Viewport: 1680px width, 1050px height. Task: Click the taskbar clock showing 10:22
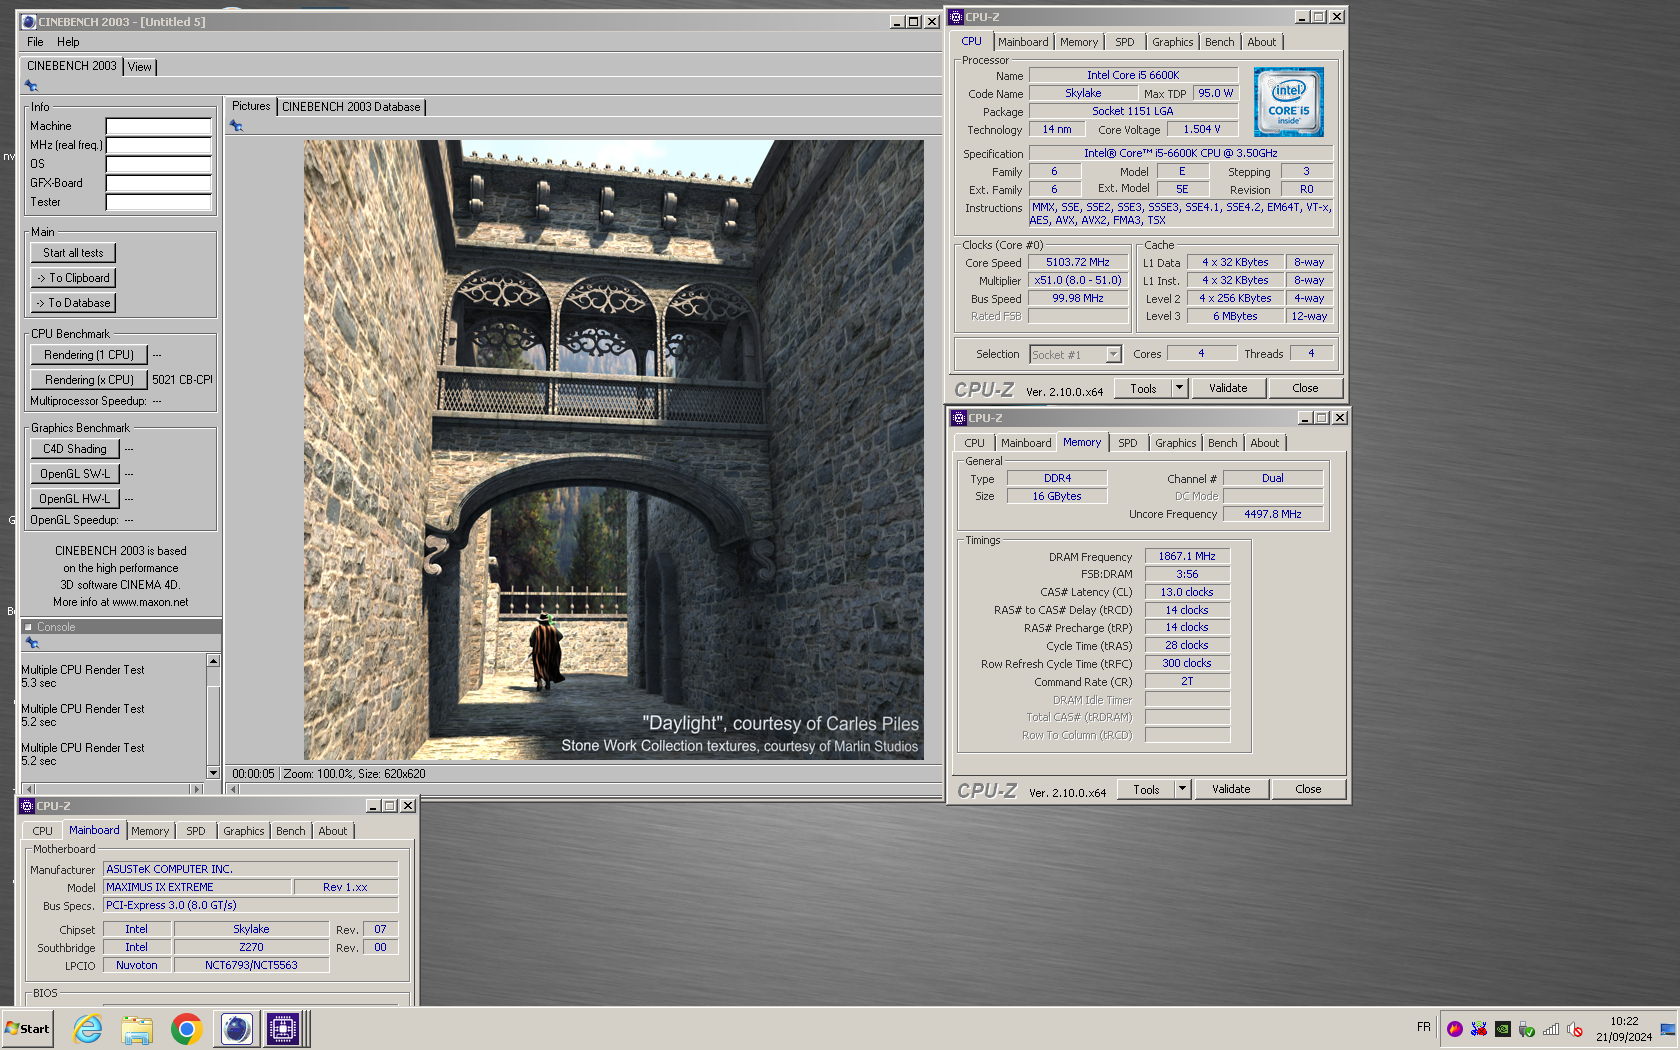(x=1624, y=1021)
